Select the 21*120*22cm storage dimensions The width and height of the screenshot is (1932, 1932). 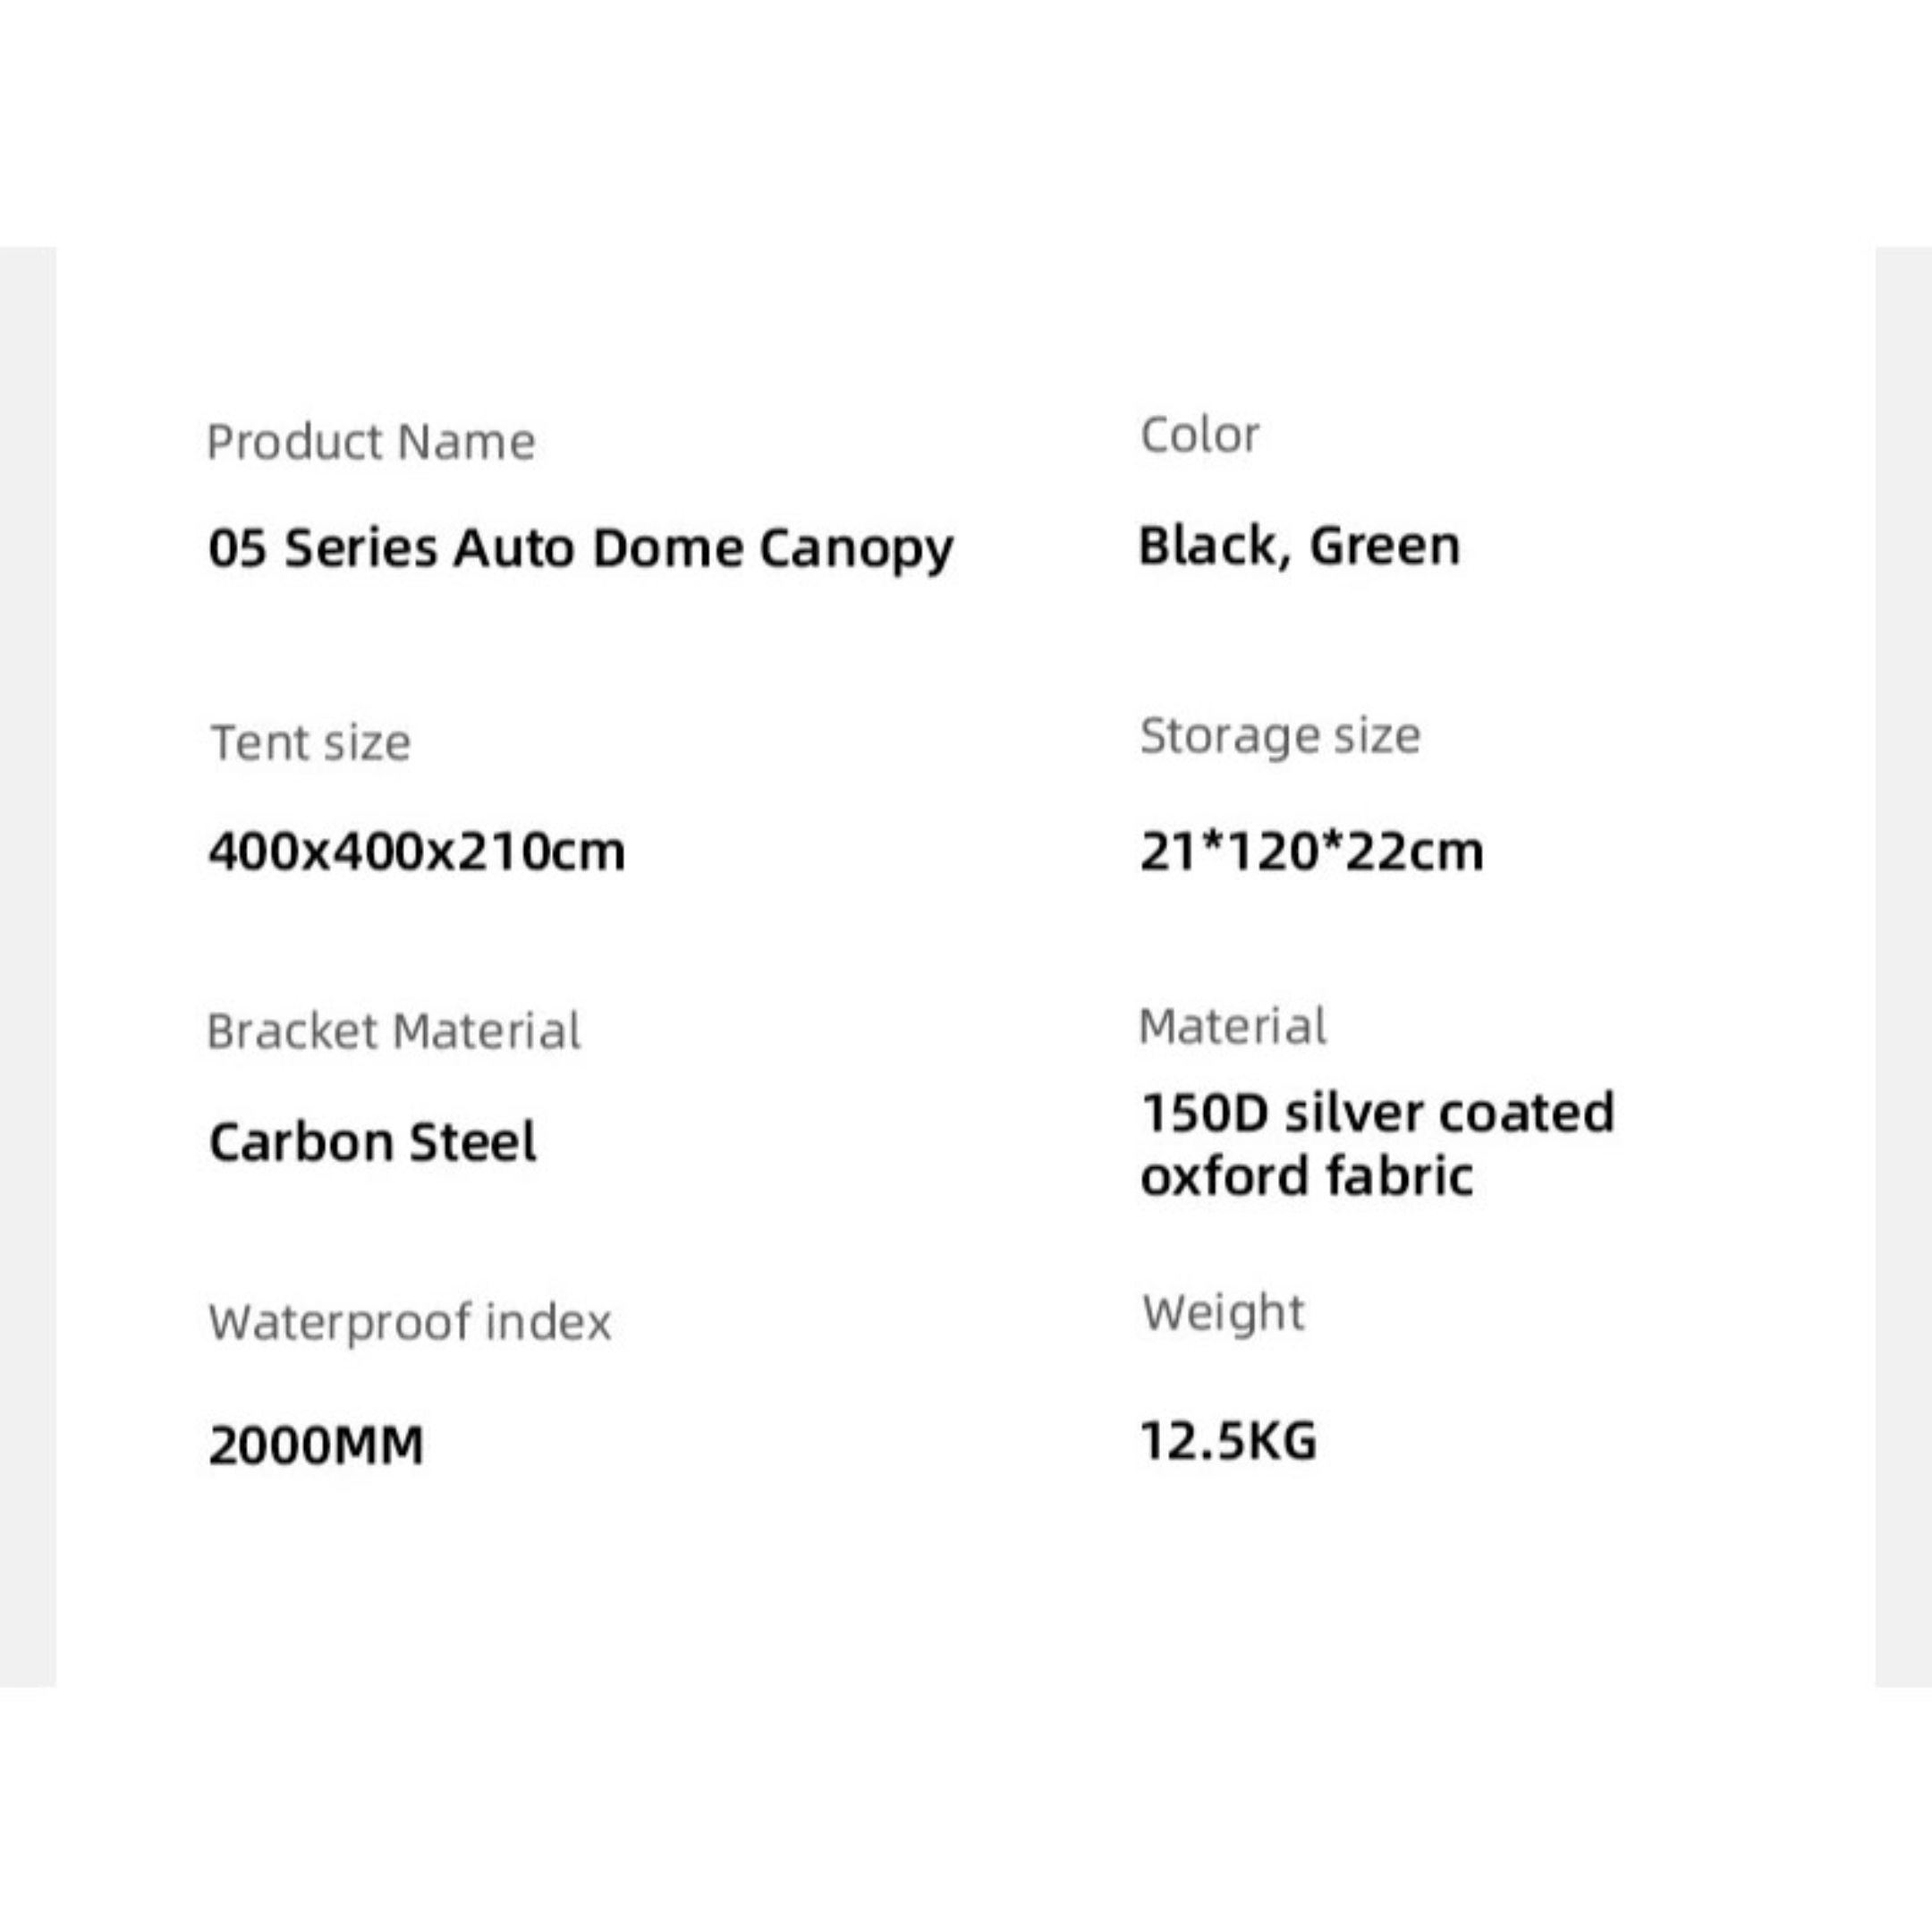point(1311,852)
